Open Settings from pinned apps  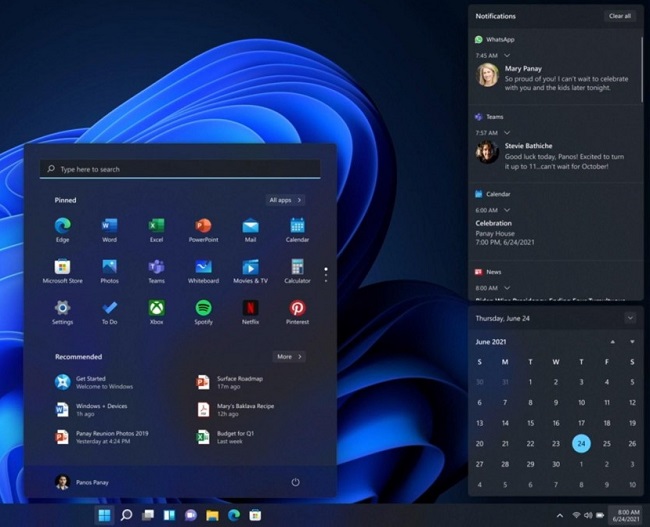(x=63, y=312)
